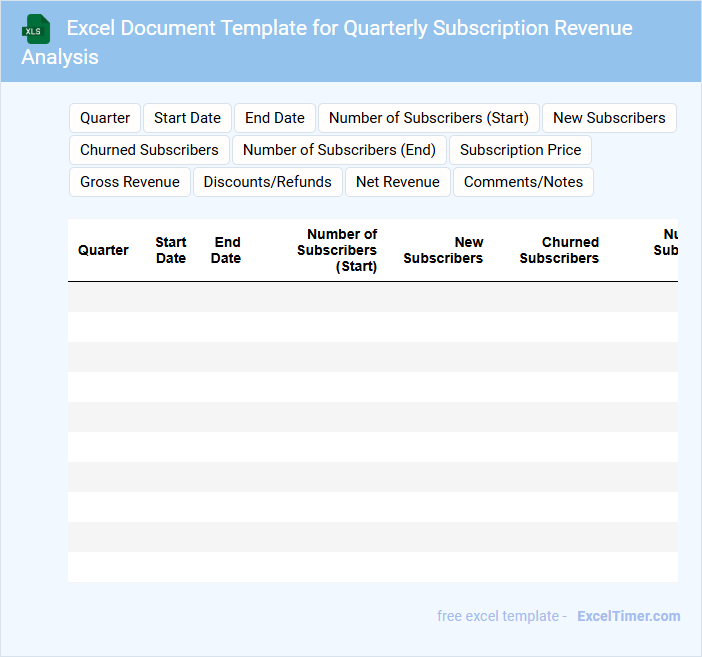
Task: Click the Churned Subscribers tag
Action: click(149, 150)
